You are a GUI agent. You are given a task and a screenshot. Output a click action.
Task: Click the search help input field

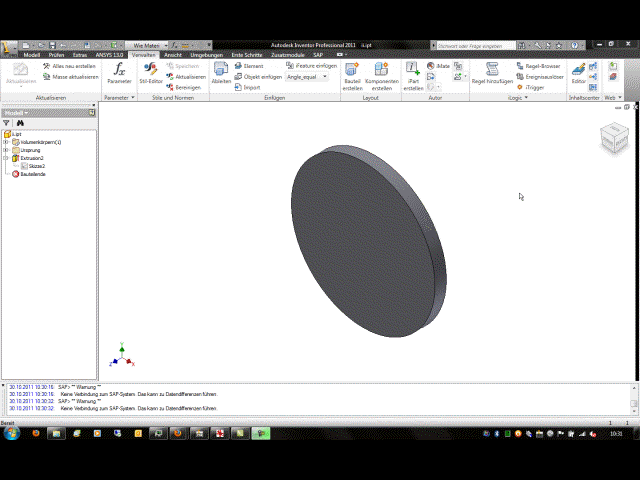point(476,45)
